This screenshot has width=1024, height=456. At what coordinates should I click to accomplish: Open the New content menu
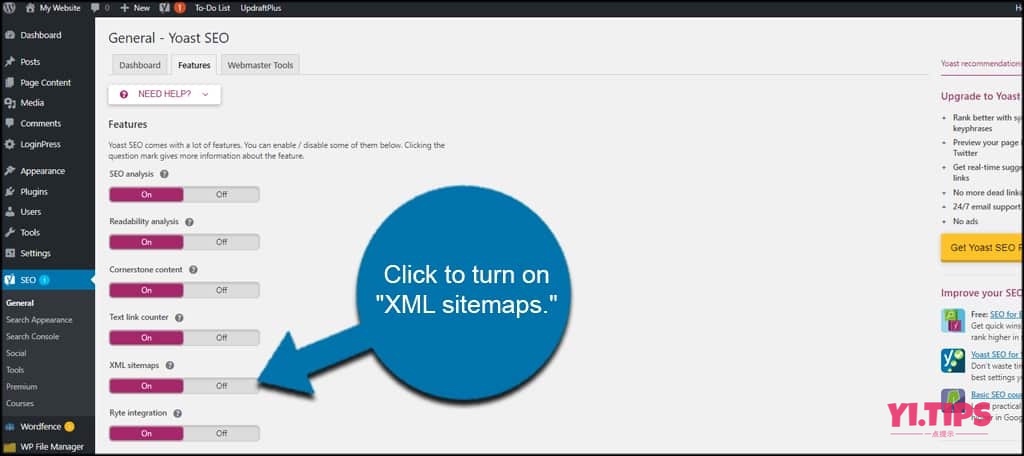[x=135, y=8]
